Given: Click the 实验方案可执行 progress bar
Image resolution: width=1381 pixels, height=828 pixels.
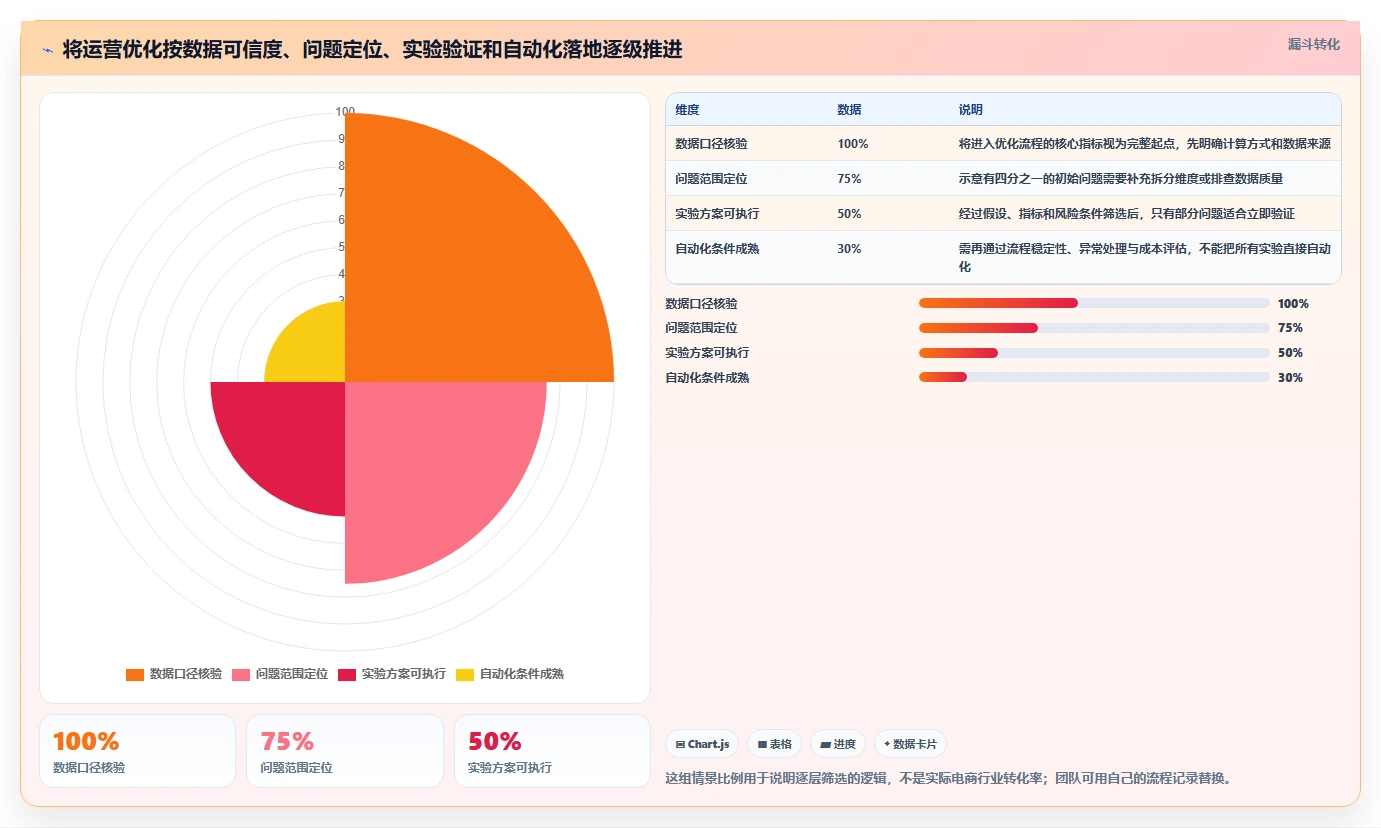Looking at the screenshot, I should [1094, 352].
